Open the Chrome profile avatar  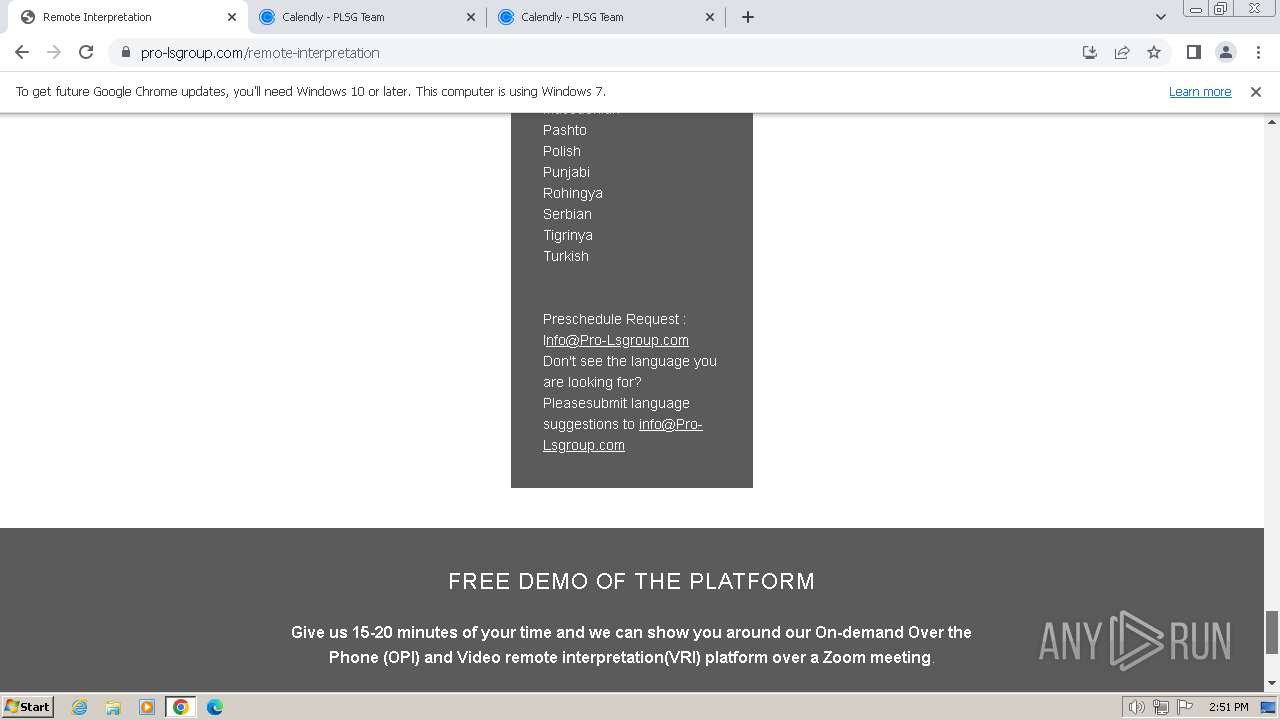pyautogui.click(x=1225, y=52)
